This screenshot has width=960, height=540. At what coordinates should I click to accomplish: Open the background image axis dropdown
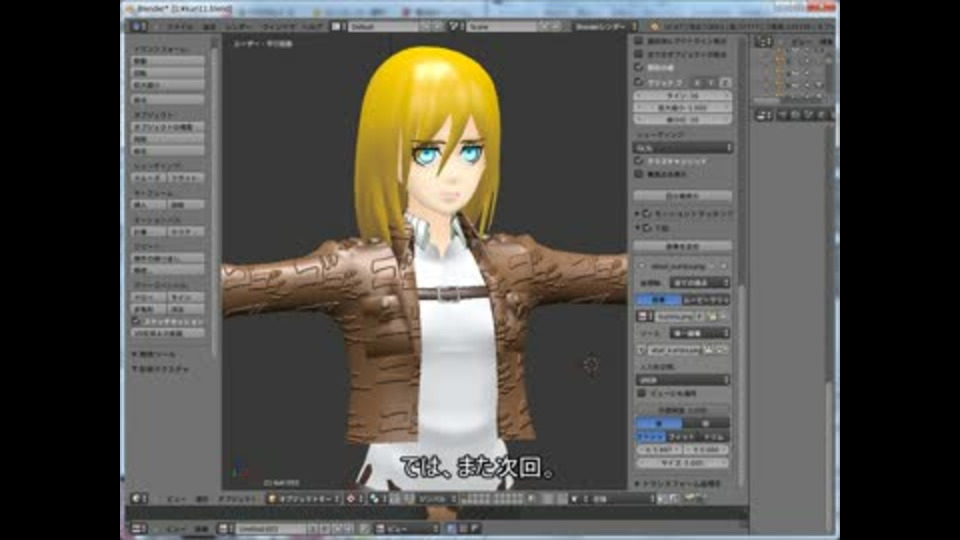point(700,283)
